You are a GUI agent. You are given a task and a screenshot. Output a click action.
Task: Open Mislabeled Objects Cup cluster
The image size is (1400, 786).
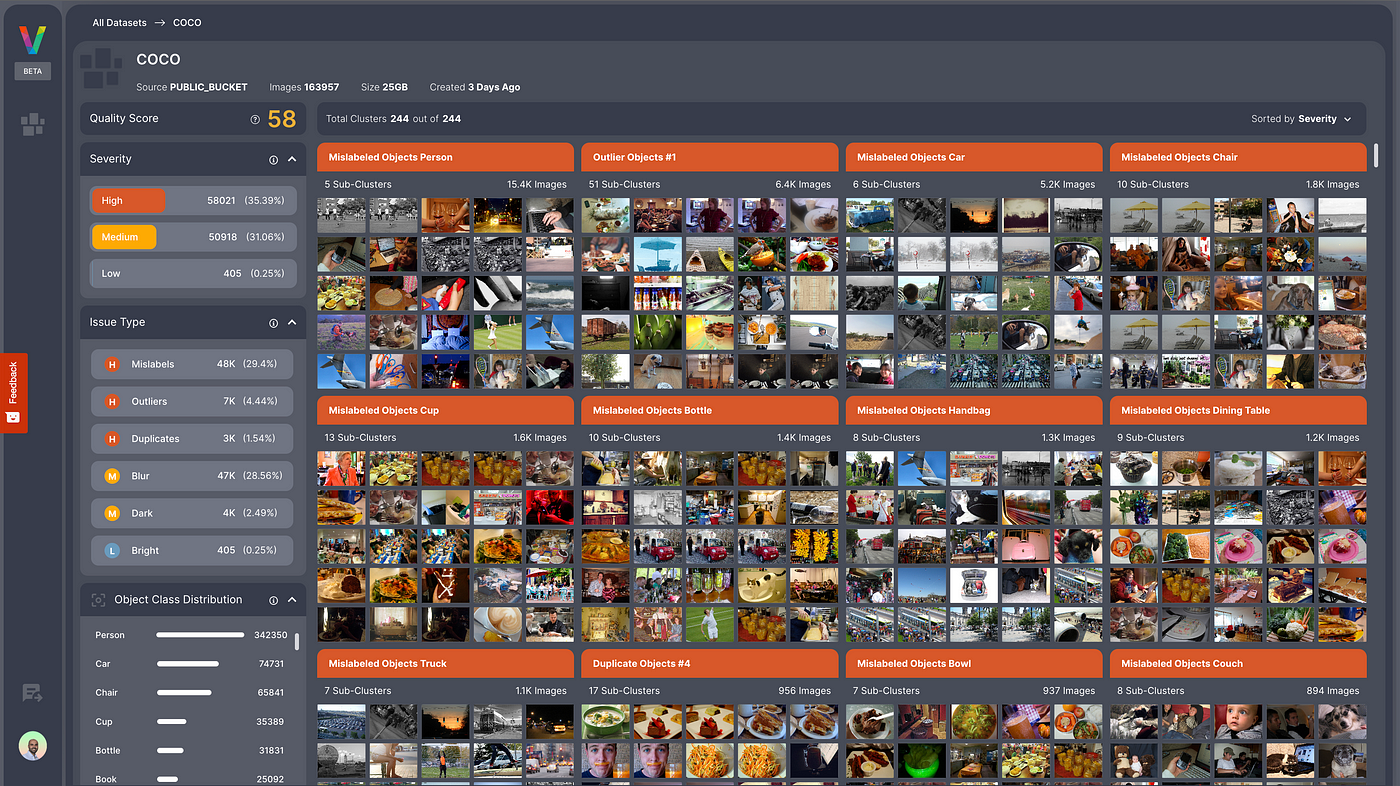[445, 410]
